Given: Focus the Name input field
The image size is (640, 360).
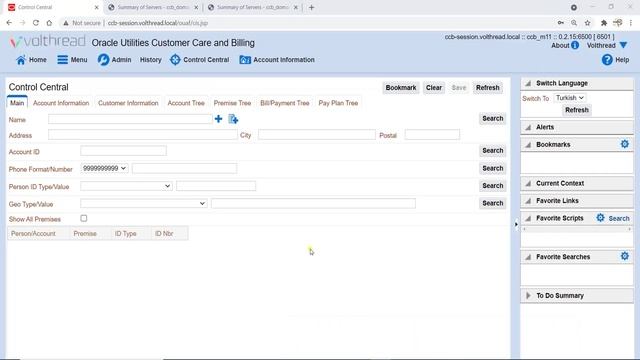Looking at the screenshot, I should 130,119.
